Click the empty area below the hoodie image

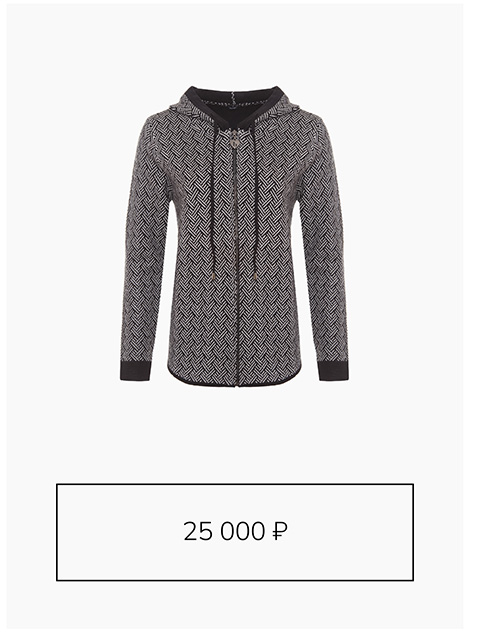234,435
